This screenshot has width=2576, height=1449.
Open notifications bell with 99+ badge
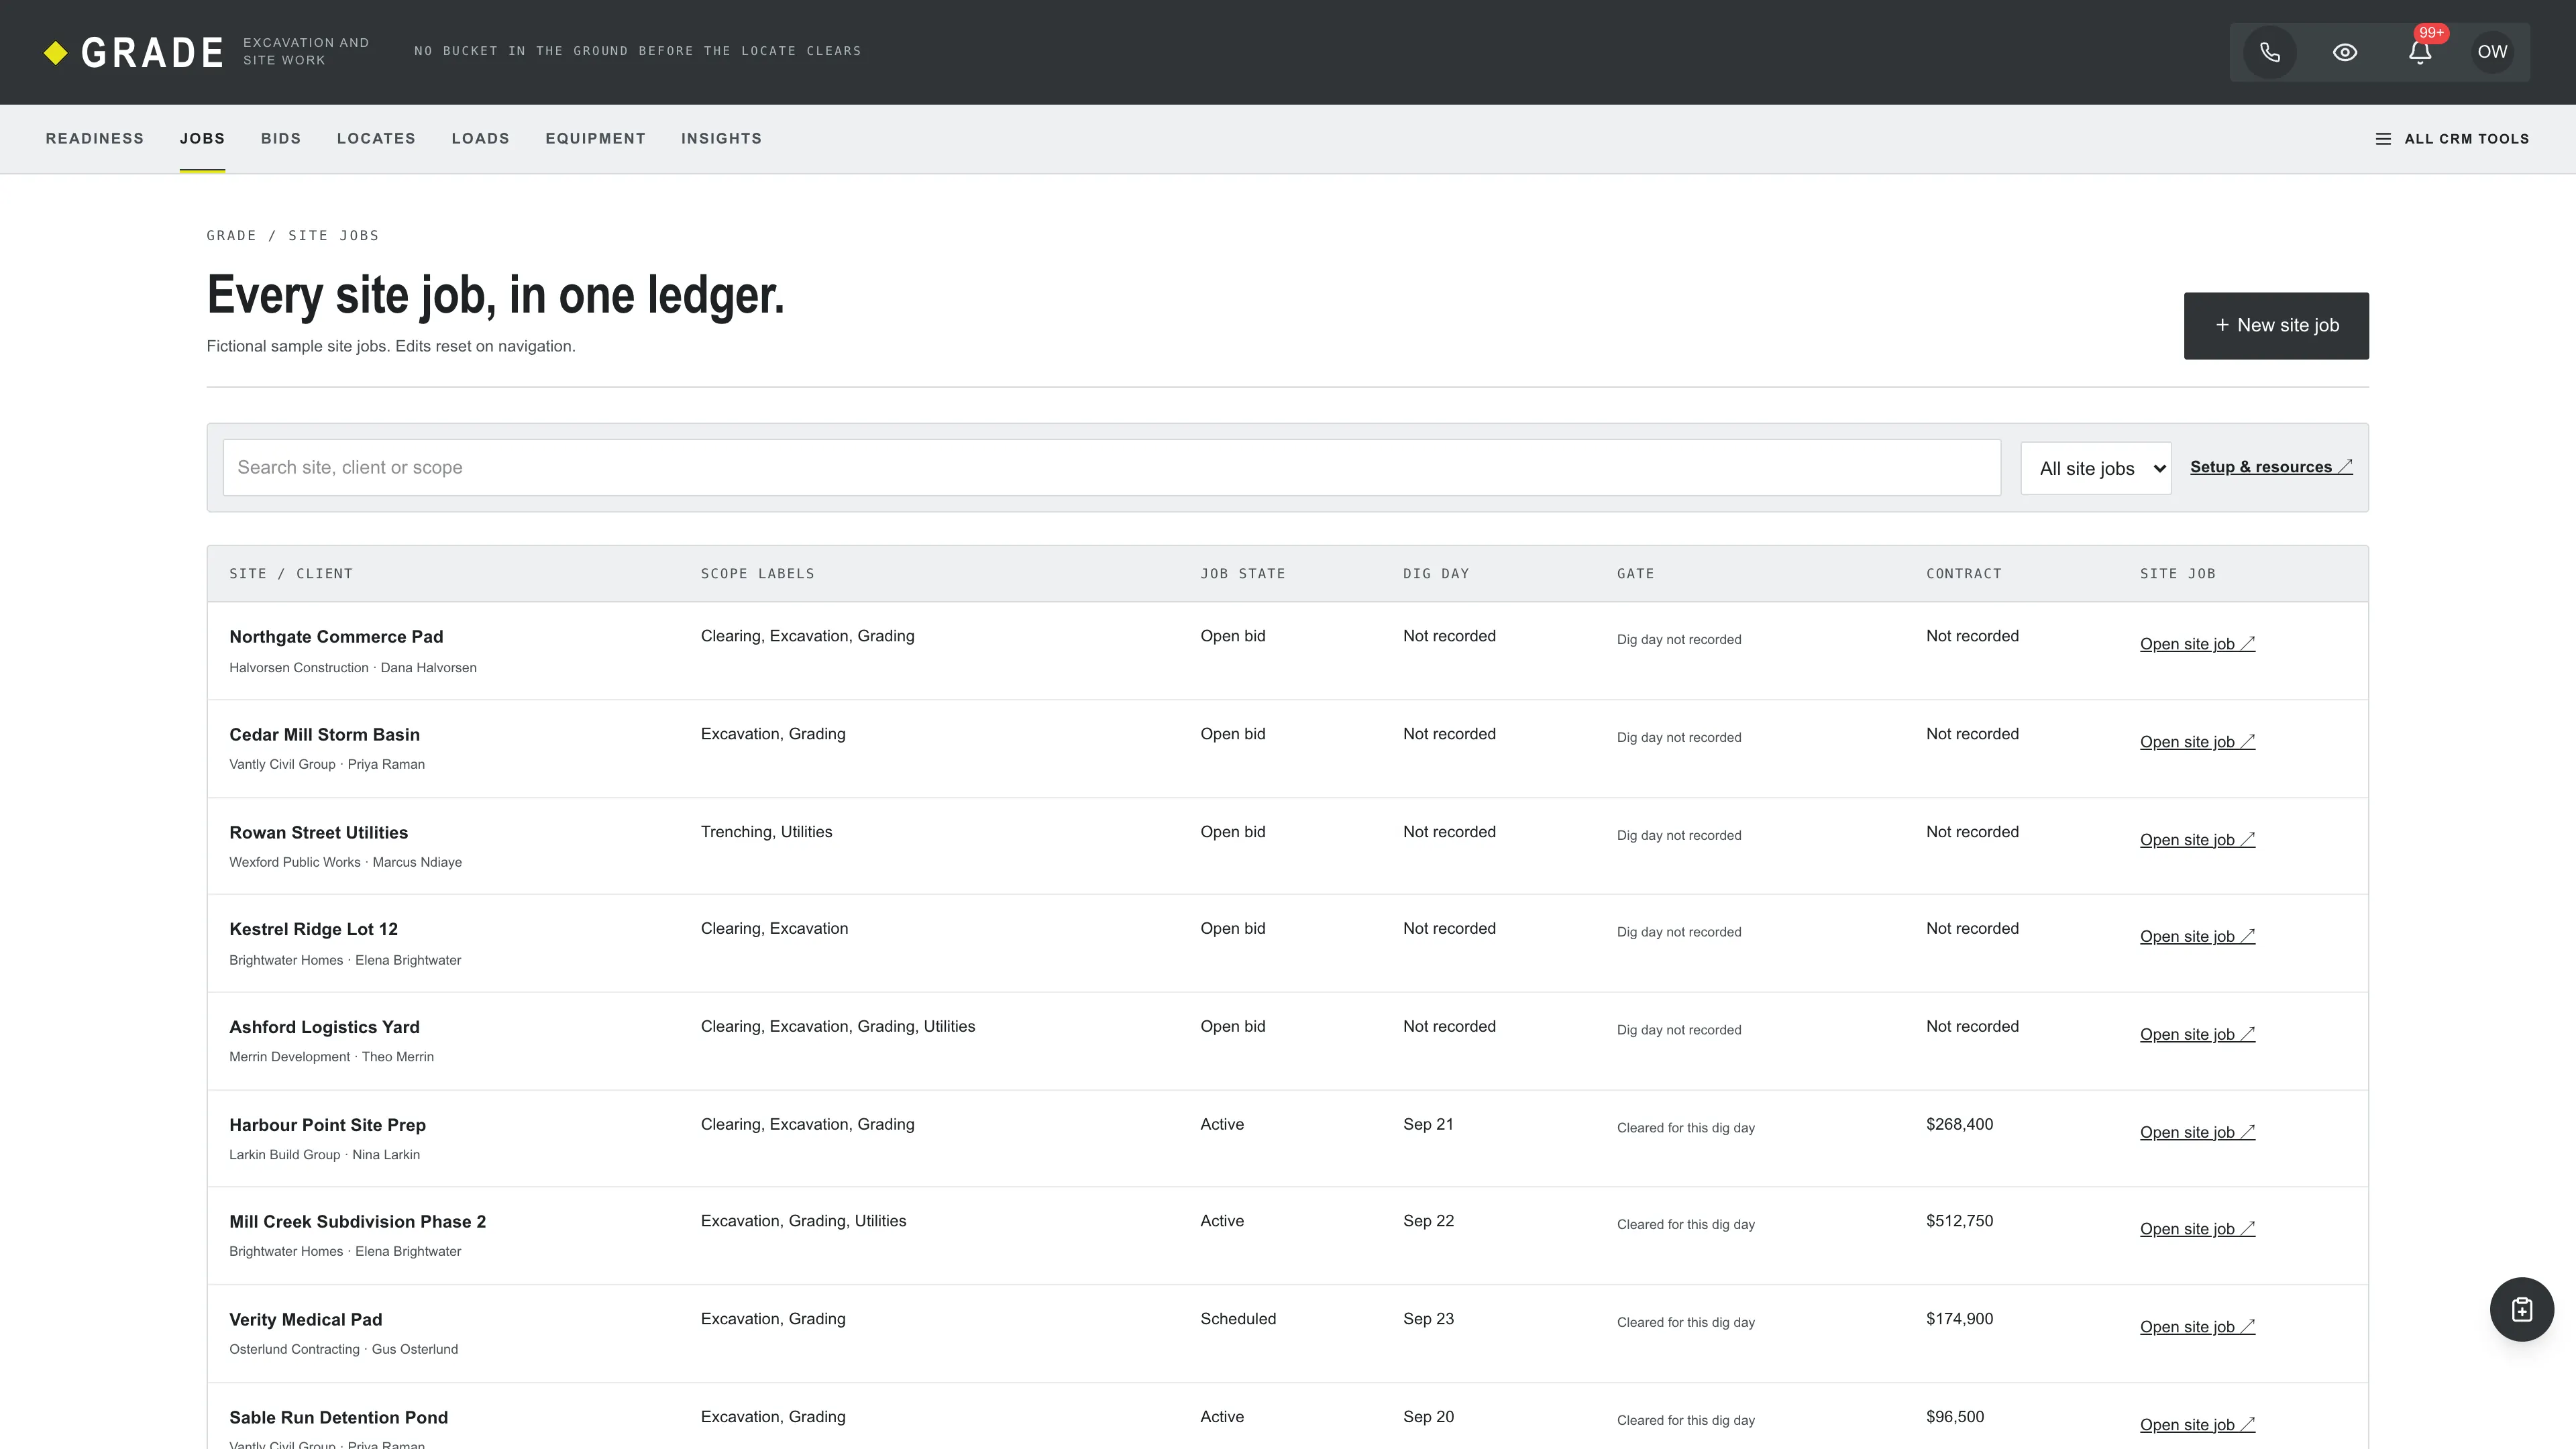click(x=2420, y=52)
